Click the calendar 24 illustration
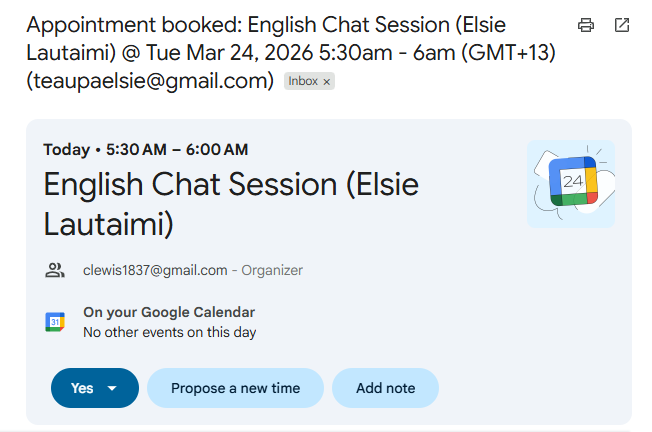 click(571, 183)
